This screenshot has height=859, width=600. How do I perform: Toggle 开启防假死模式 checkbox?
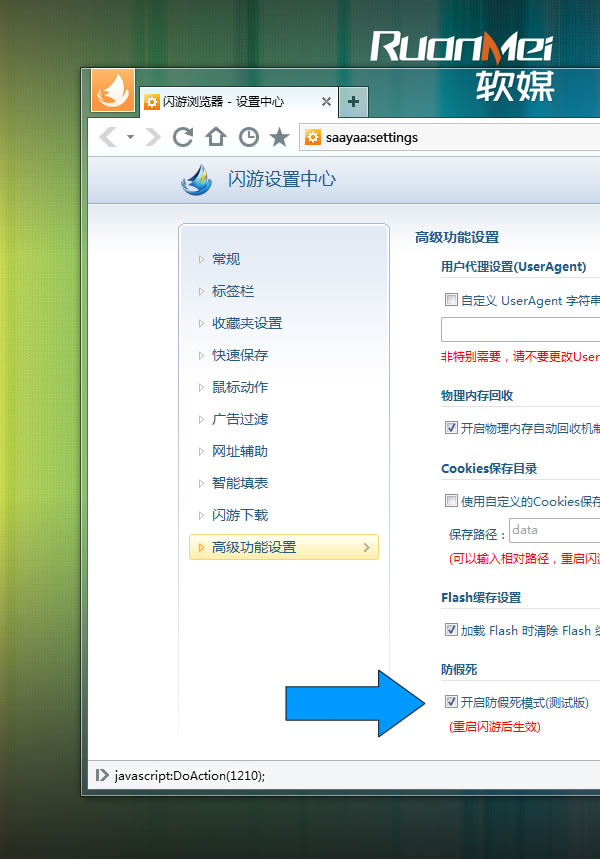pos(451,702)
